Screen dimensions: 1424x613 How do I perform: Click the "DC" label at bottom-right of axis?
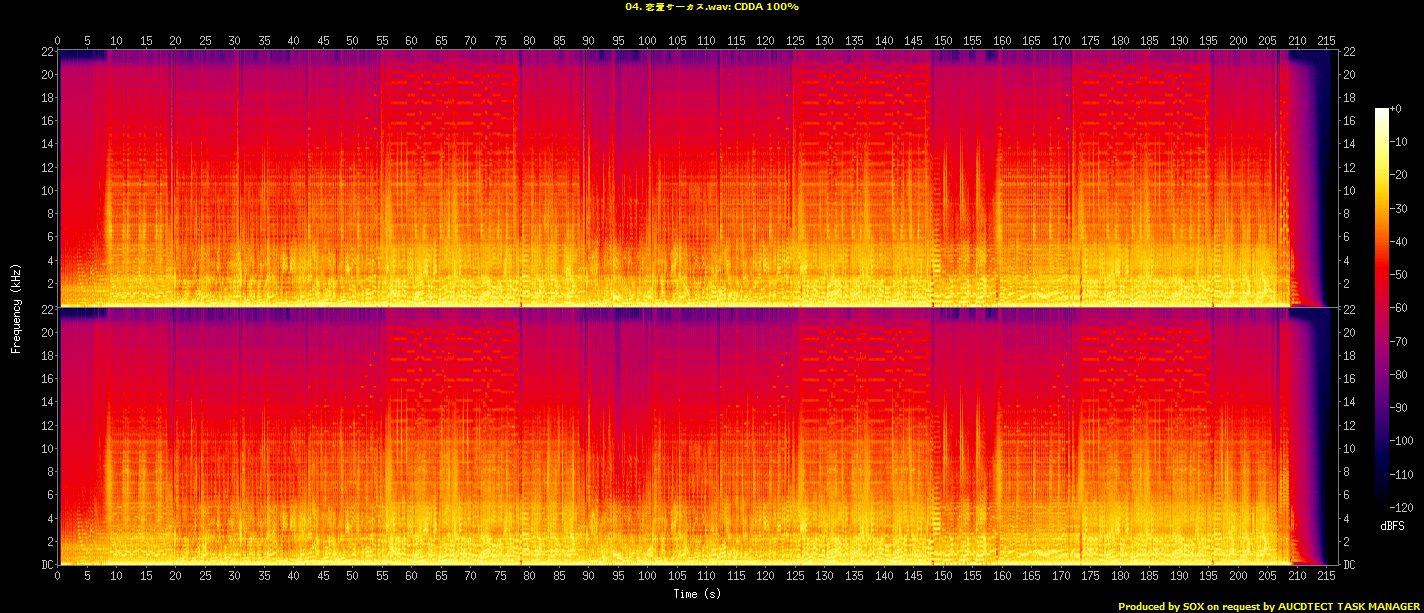click(1348, 565)
